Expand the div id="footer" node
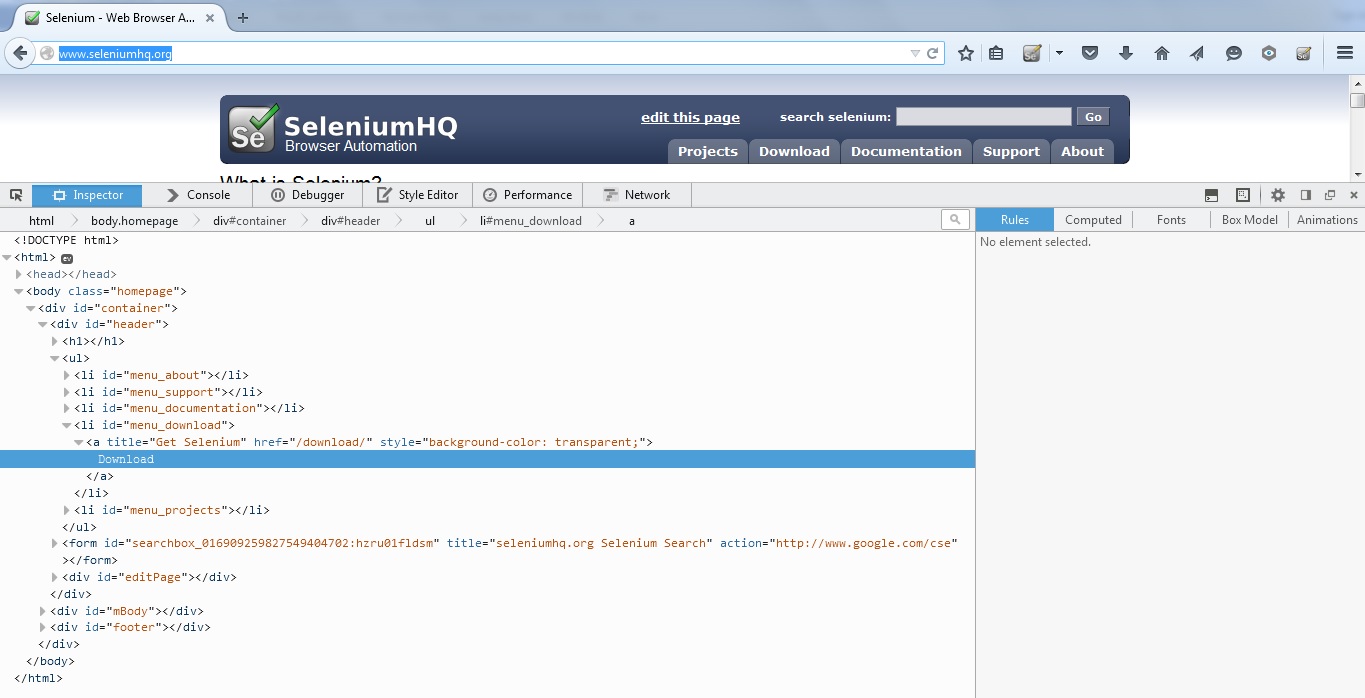1365x698 pixels. 43,627
